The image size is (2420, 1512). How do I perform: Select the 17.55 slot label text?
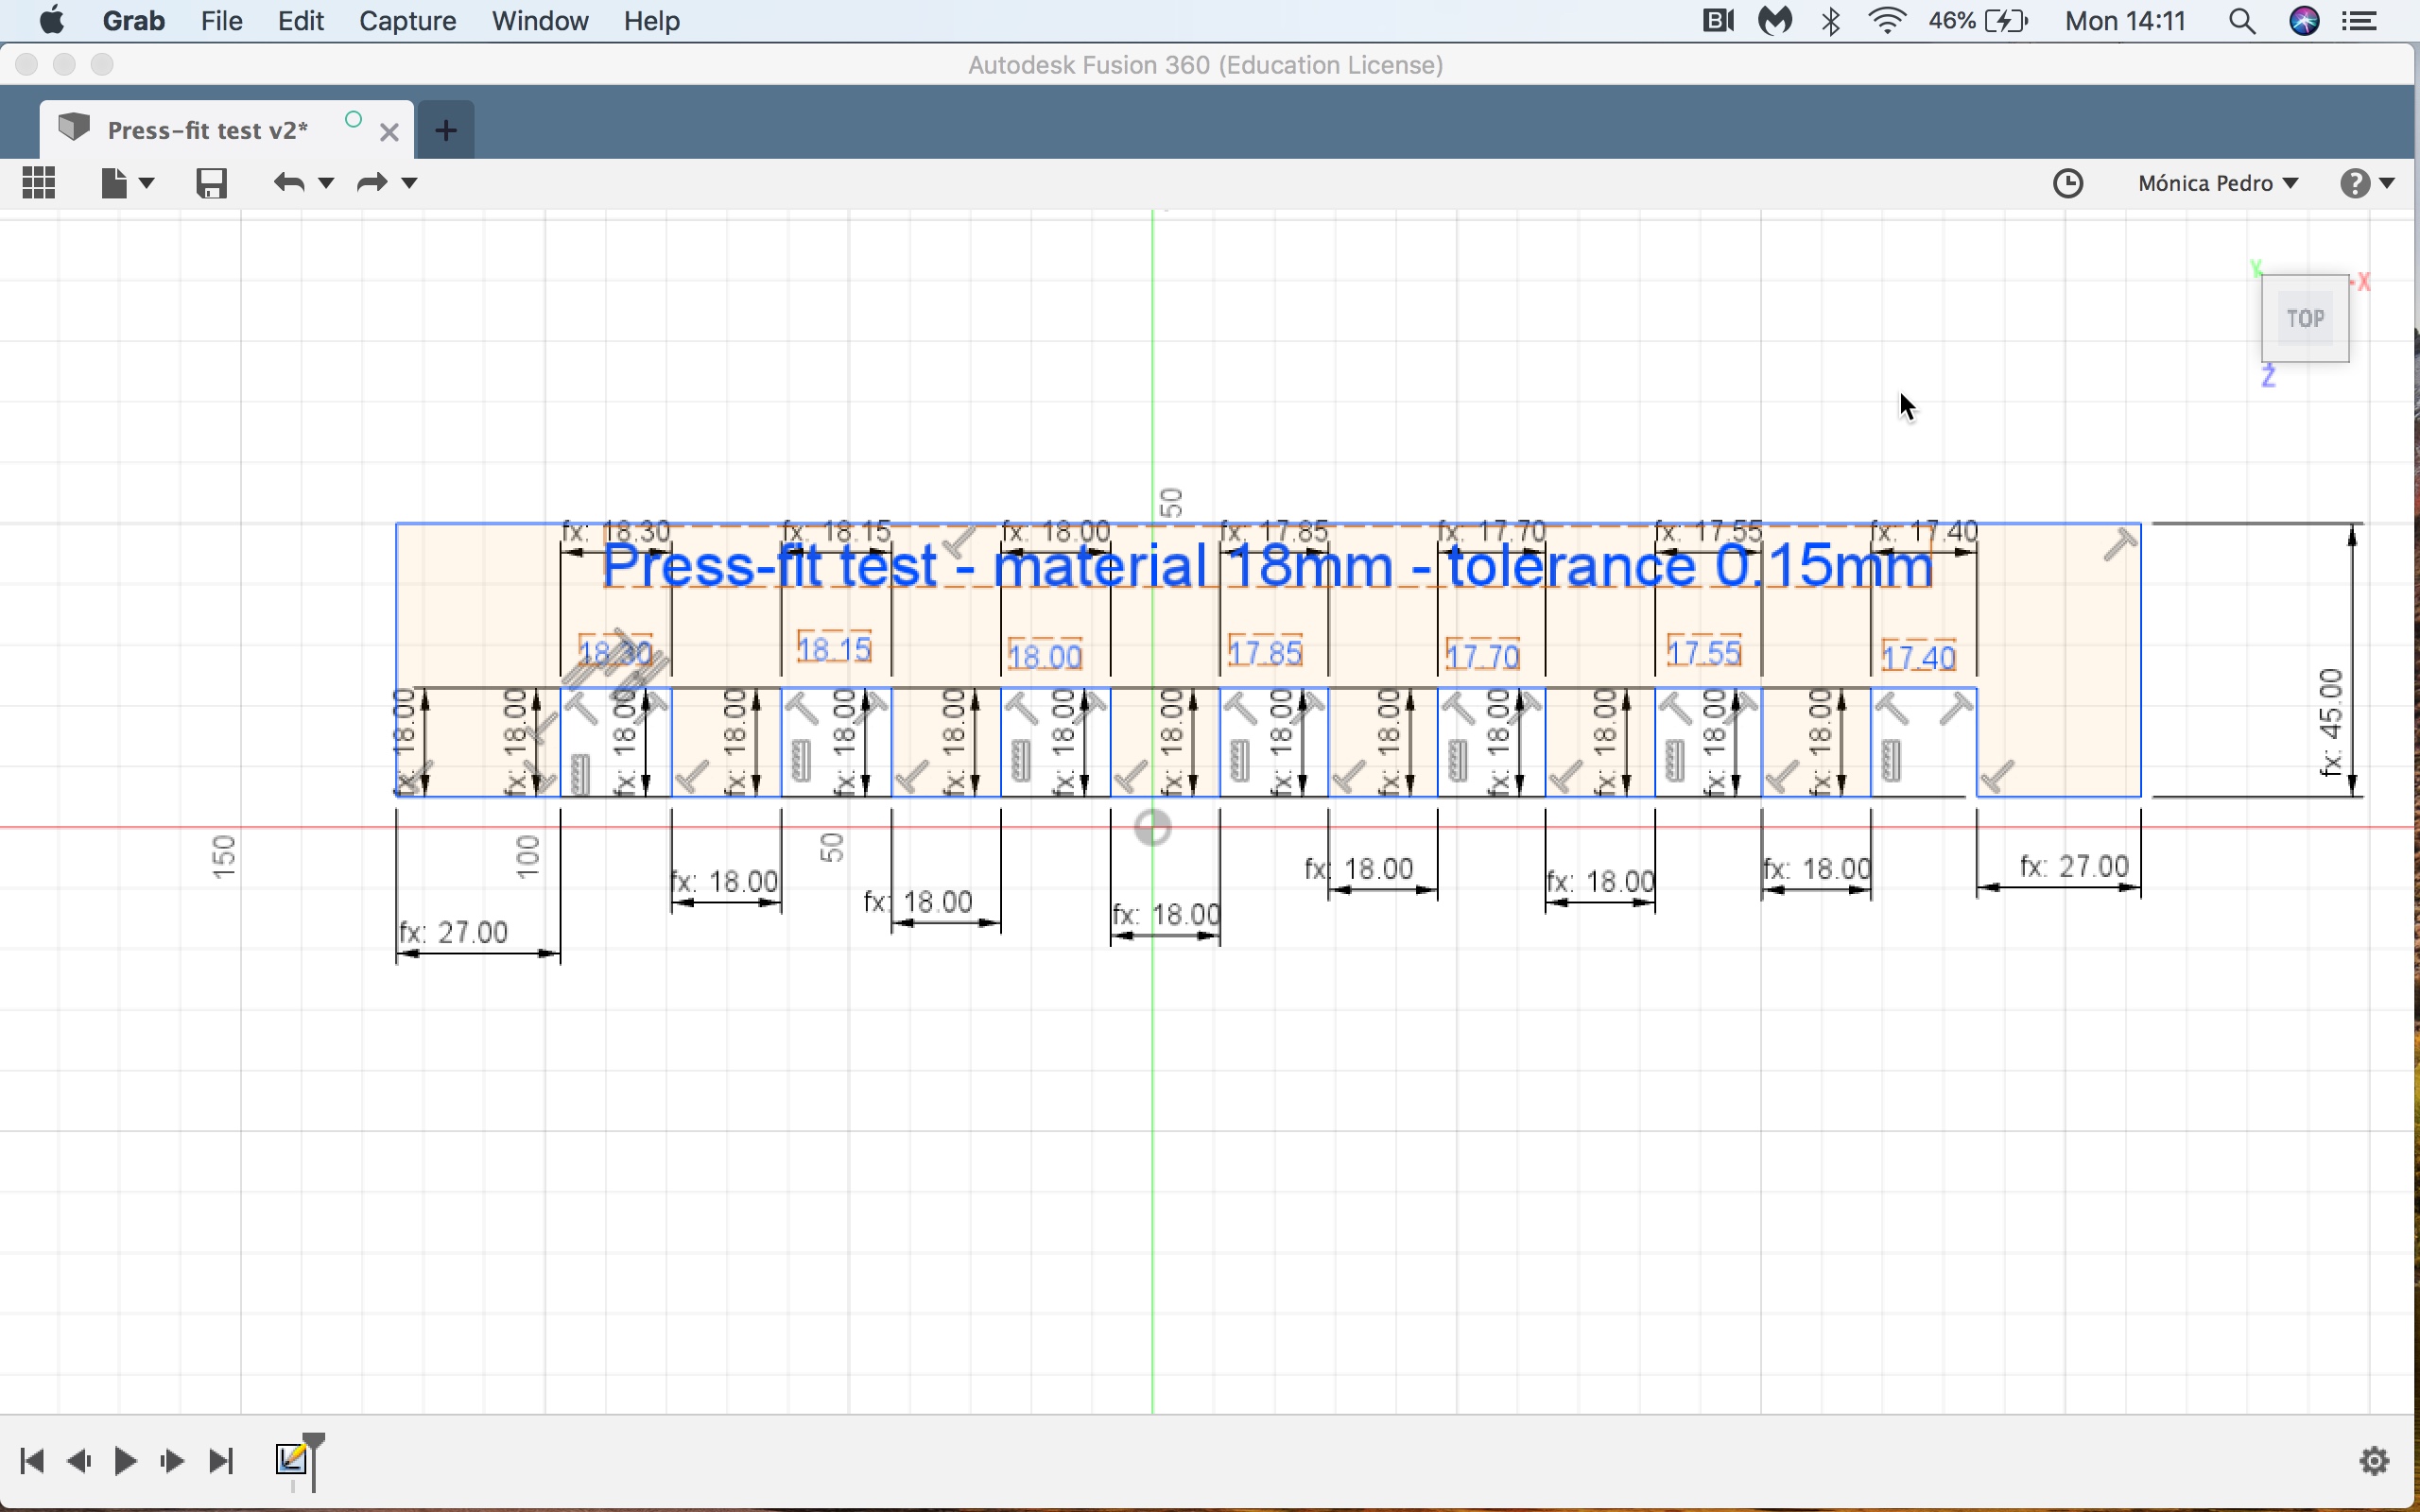1704,653
